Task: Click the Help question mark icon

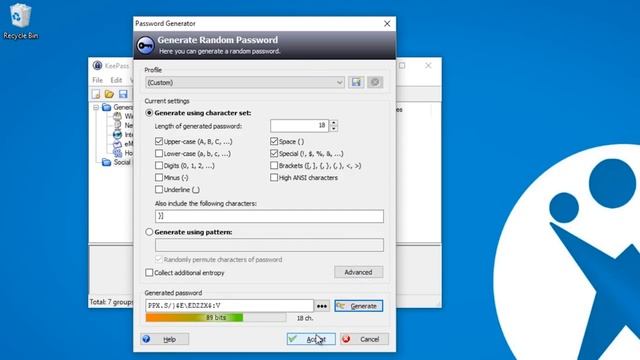Action: click(x=146, y=339)
